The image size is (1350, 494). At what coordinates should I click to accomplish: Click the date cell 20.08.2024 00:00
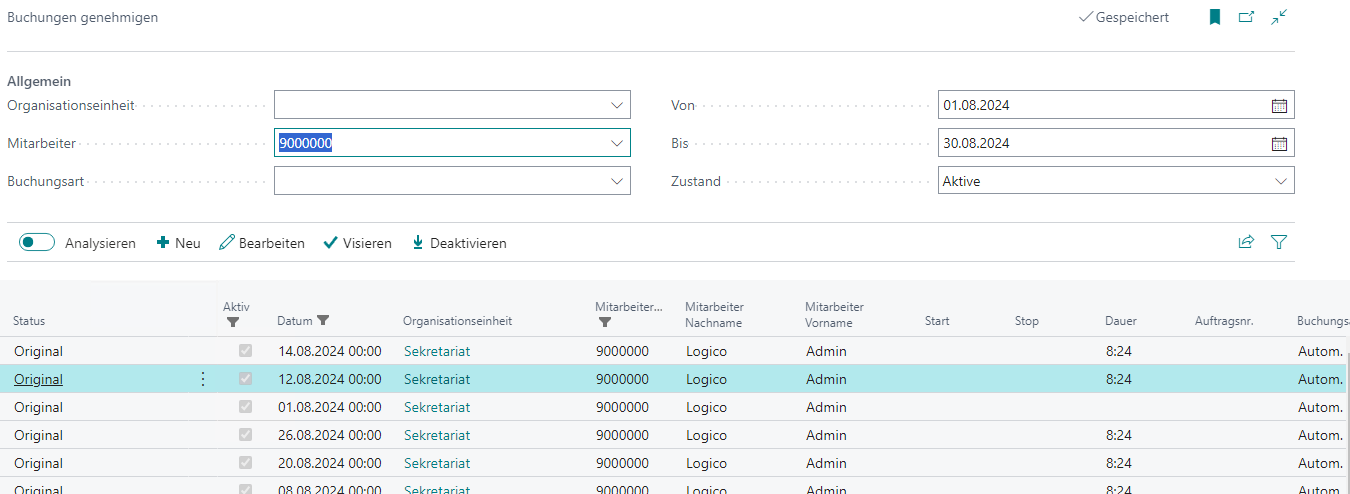click(x=329, y=463)
